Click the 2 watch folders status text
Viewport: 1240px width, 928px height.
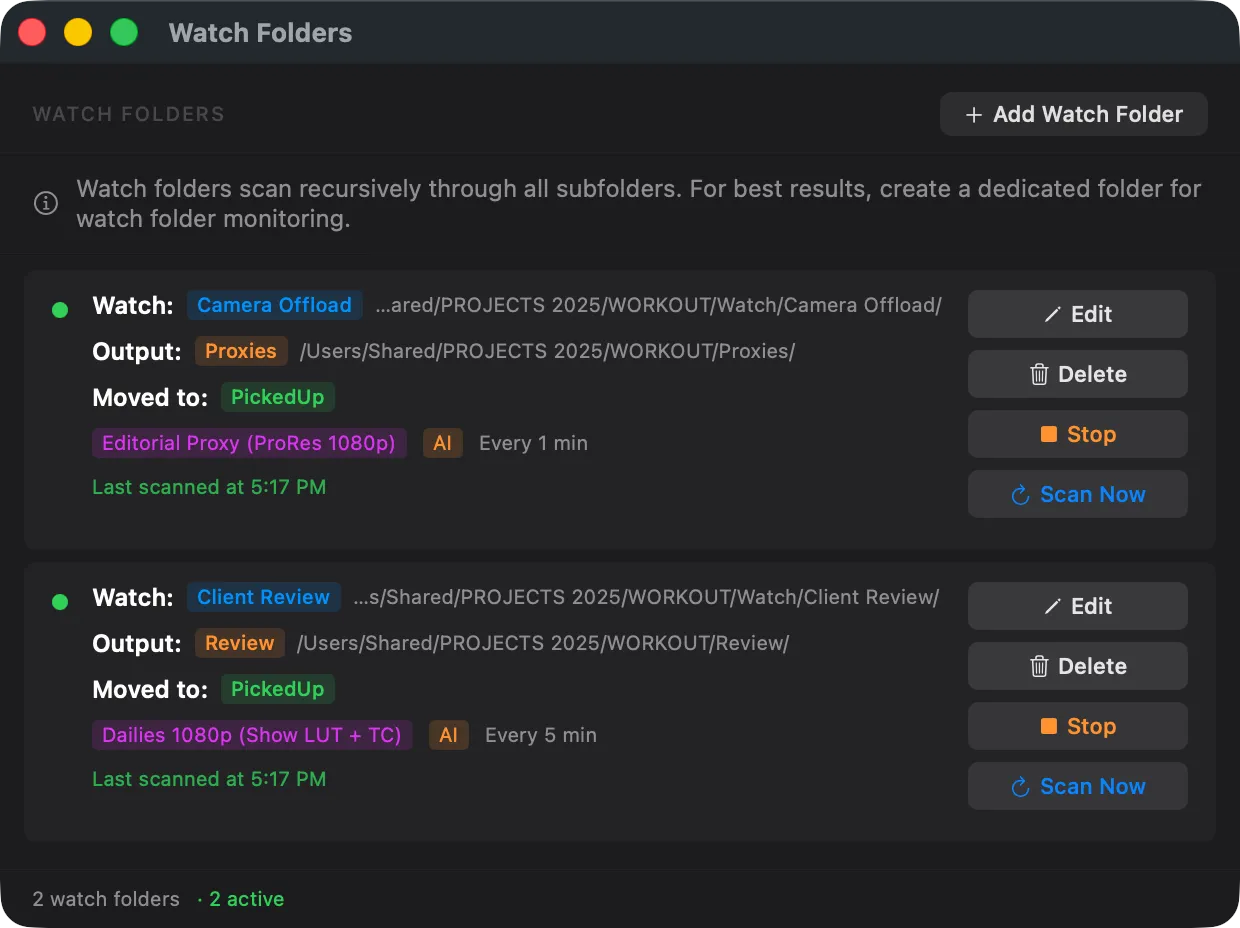click(x=106, y=899)
